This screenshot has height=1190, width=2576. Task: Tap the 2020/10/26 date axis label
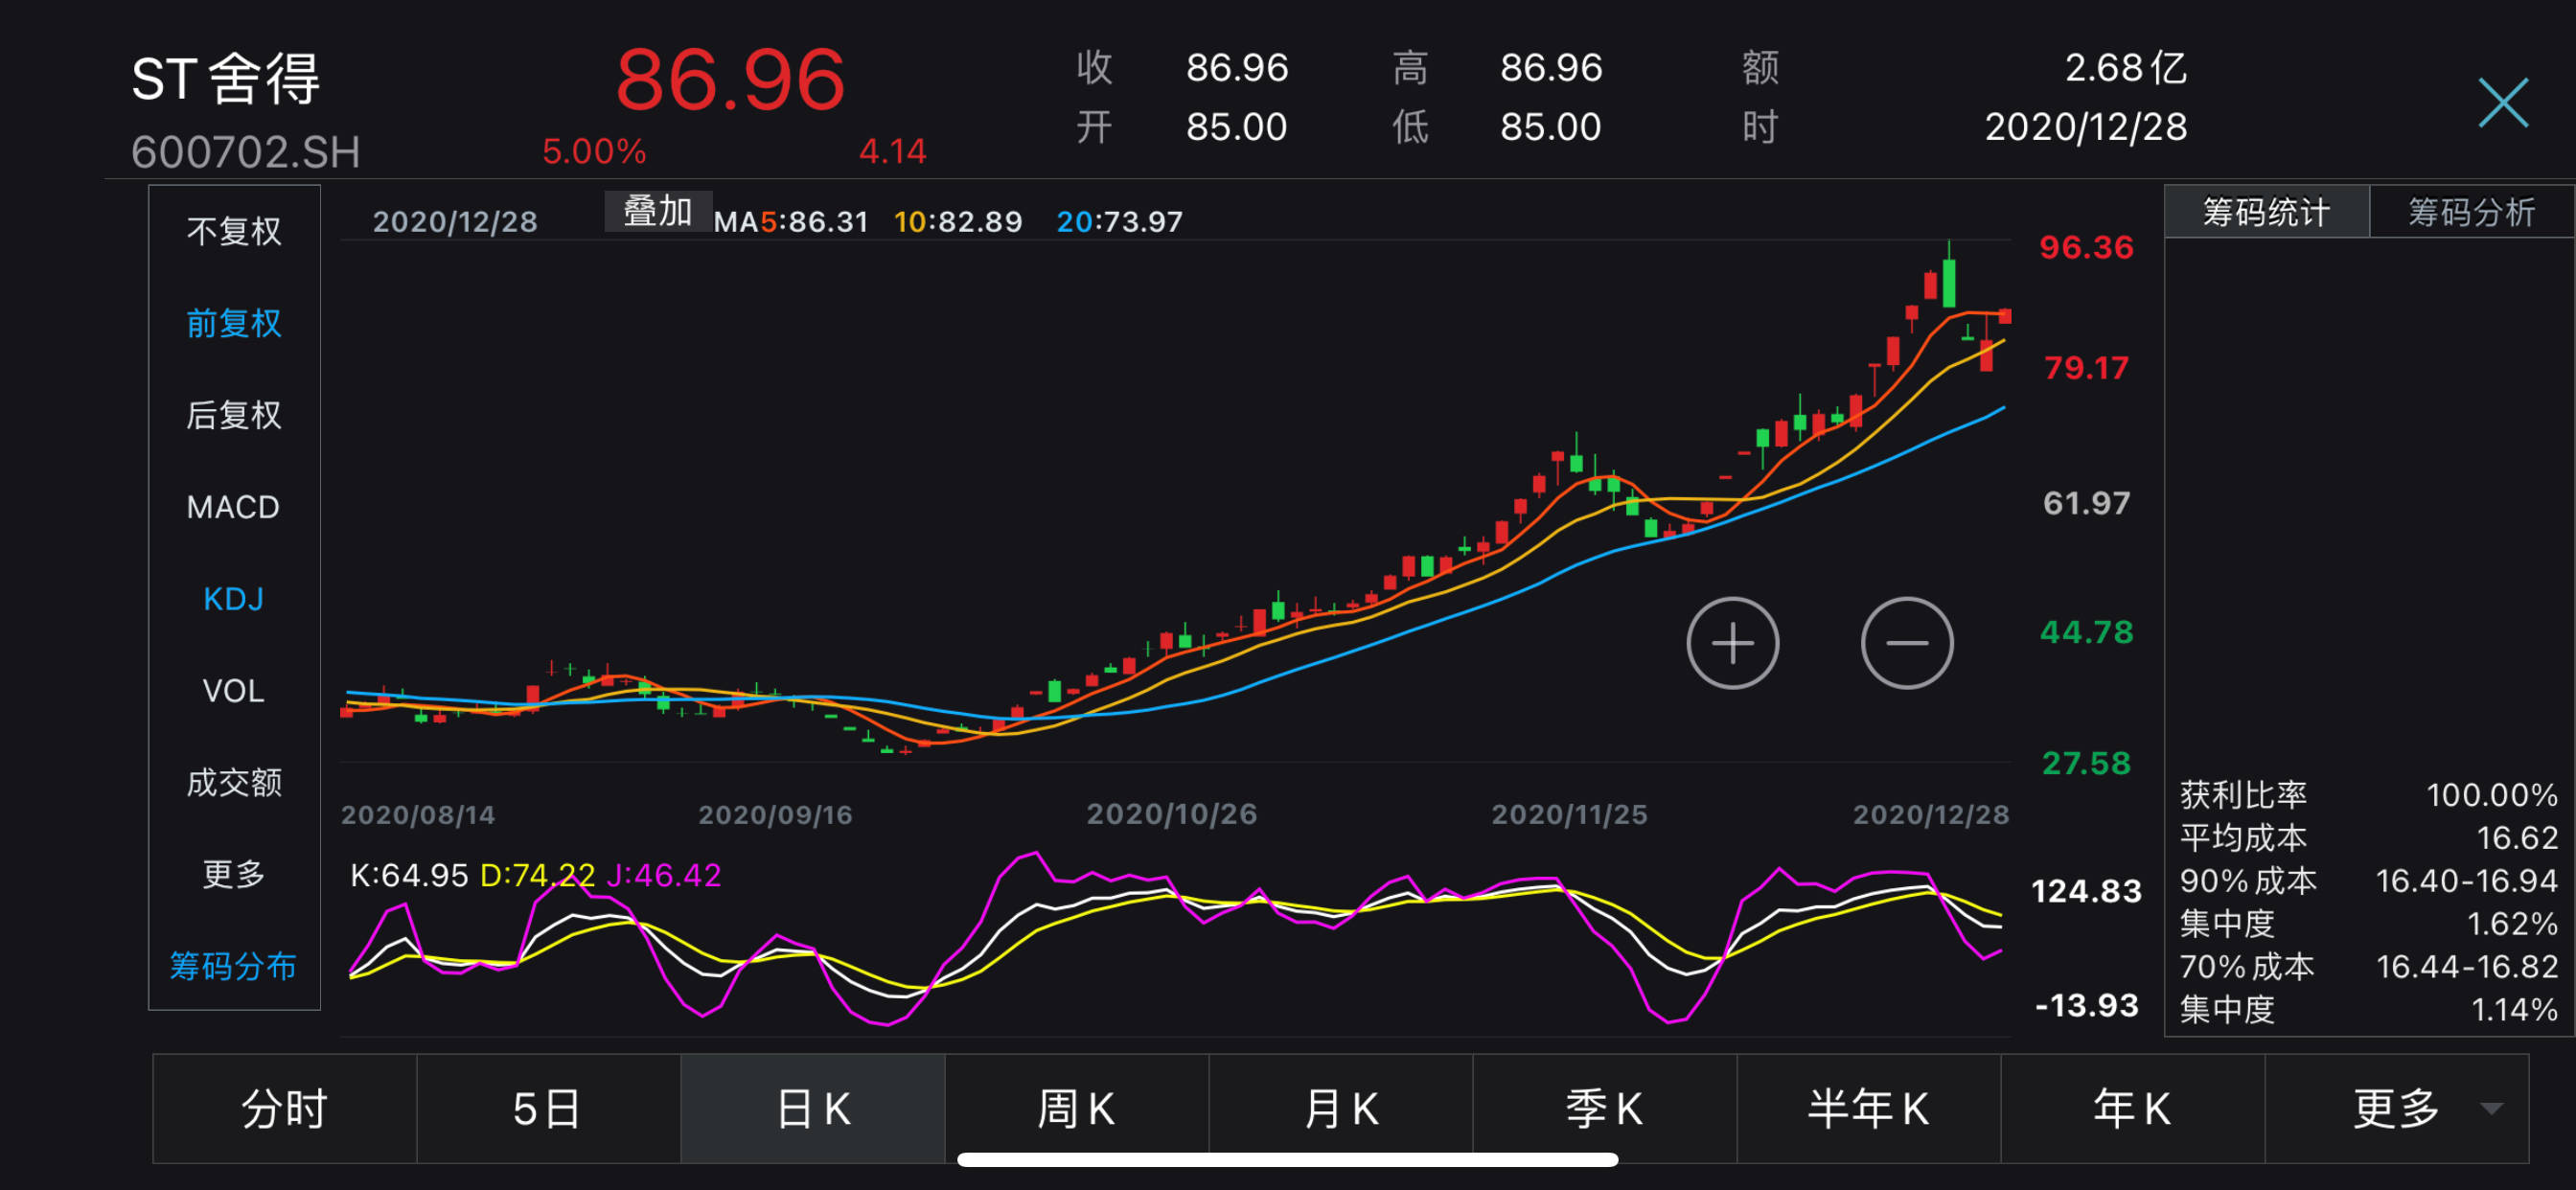click(x=1171, y=814)
